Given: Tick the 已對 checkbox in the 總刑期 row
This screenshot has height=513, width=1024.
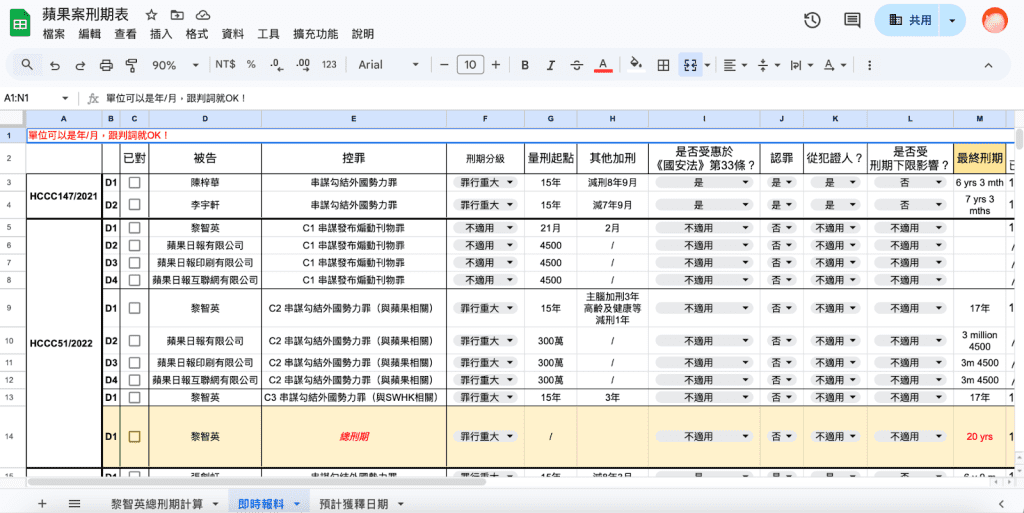Looking at the screenshot, I should click(x=134, y=436).
